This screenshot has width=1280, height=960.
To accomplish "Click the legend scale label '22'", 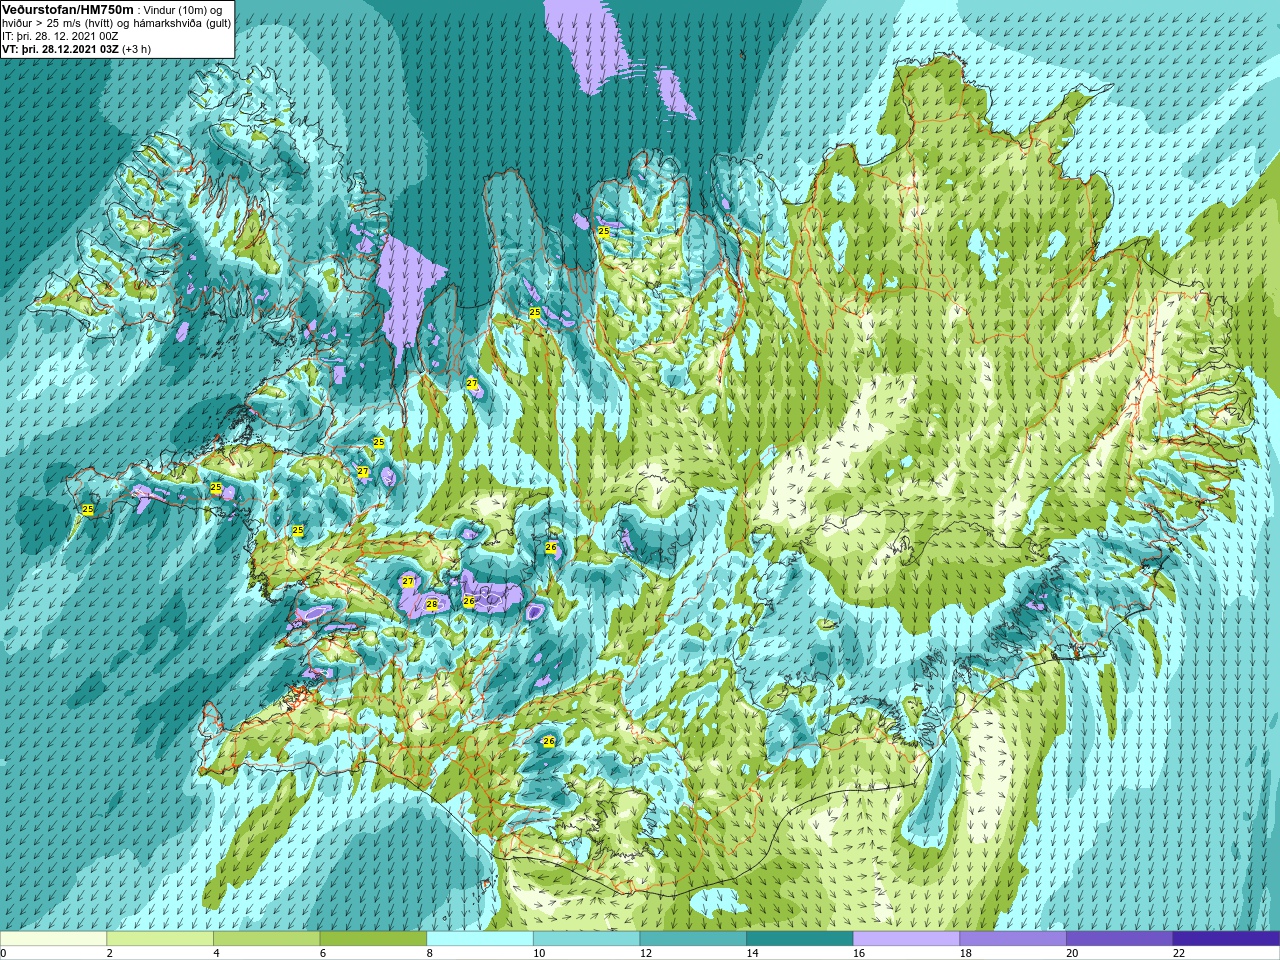I will [x=1179, y=953].
